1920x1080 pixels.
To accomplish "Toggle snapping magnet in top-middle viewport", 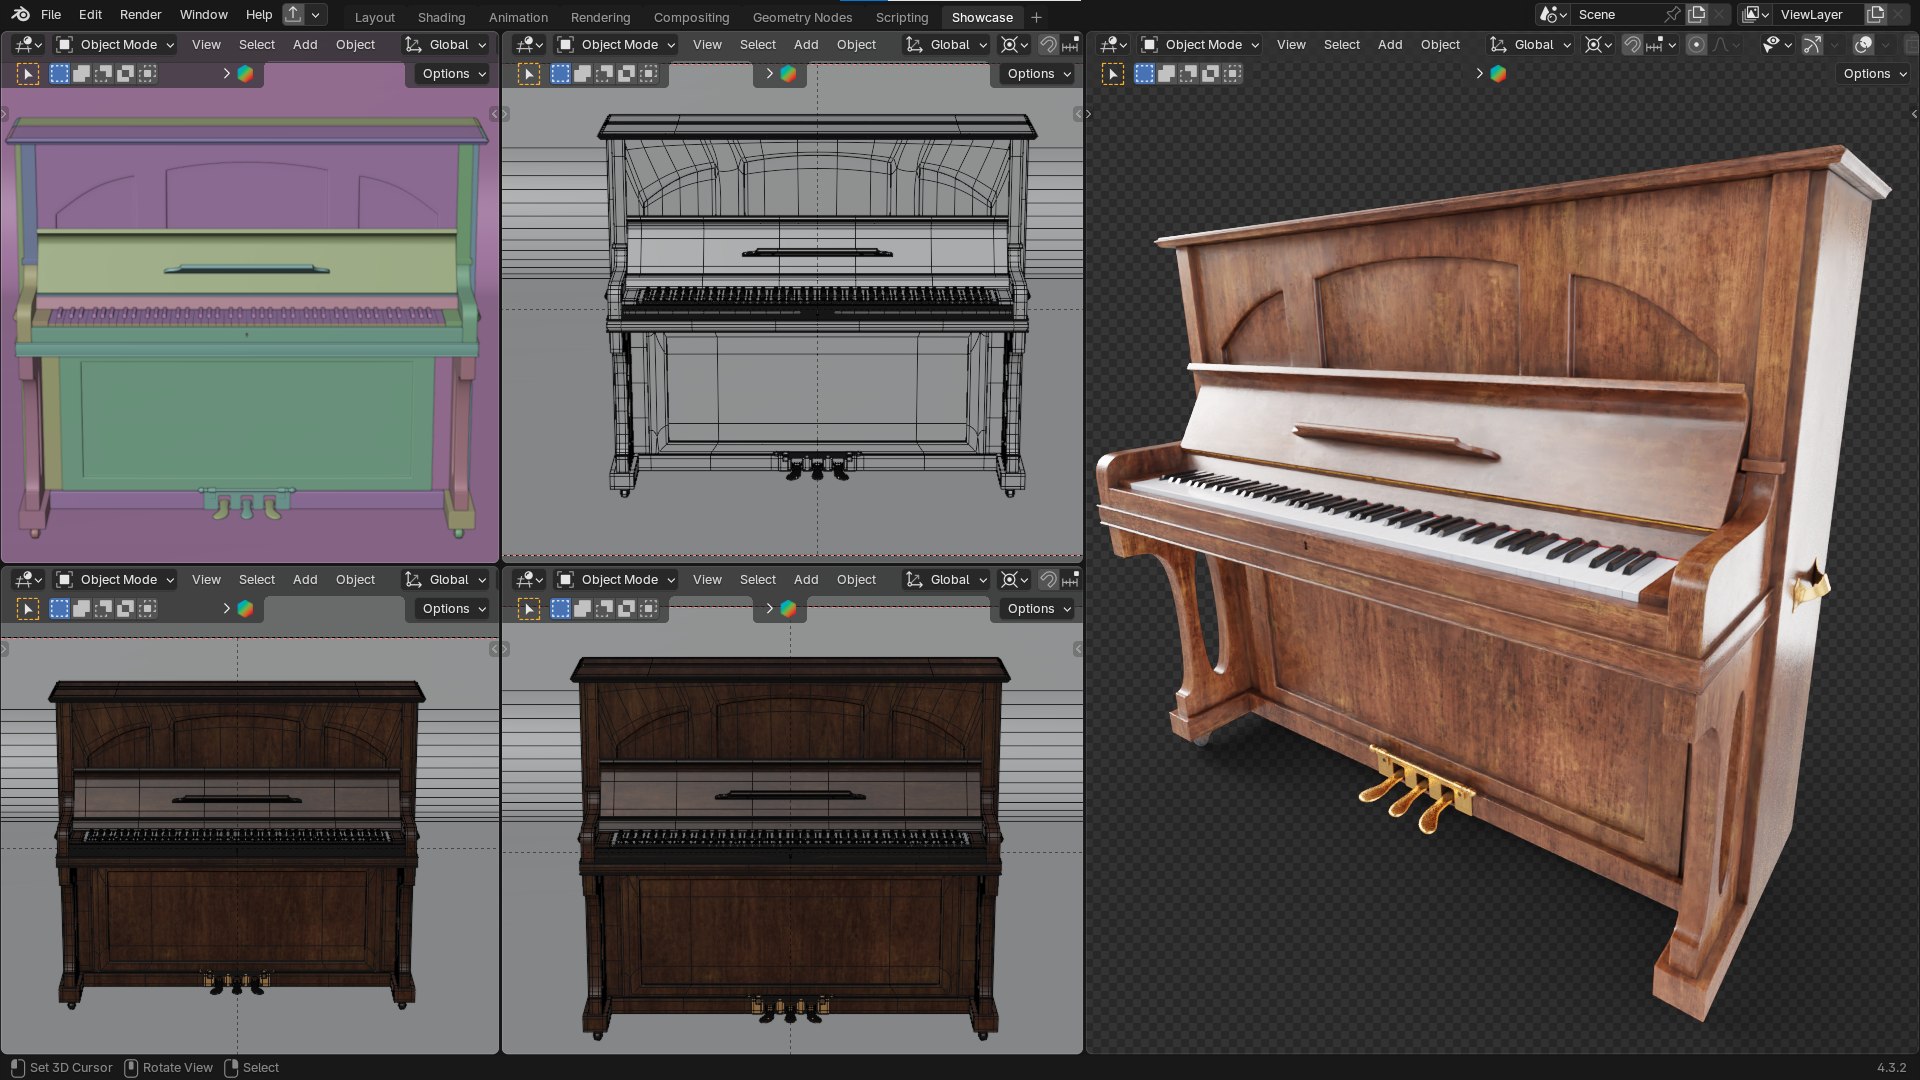I will 1048,44.
